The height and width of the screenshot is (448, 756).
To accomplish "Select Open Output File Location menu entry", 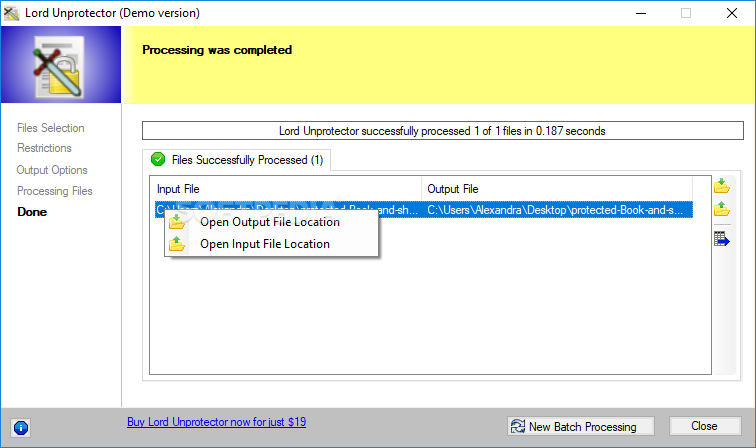I will pos(270,222).
